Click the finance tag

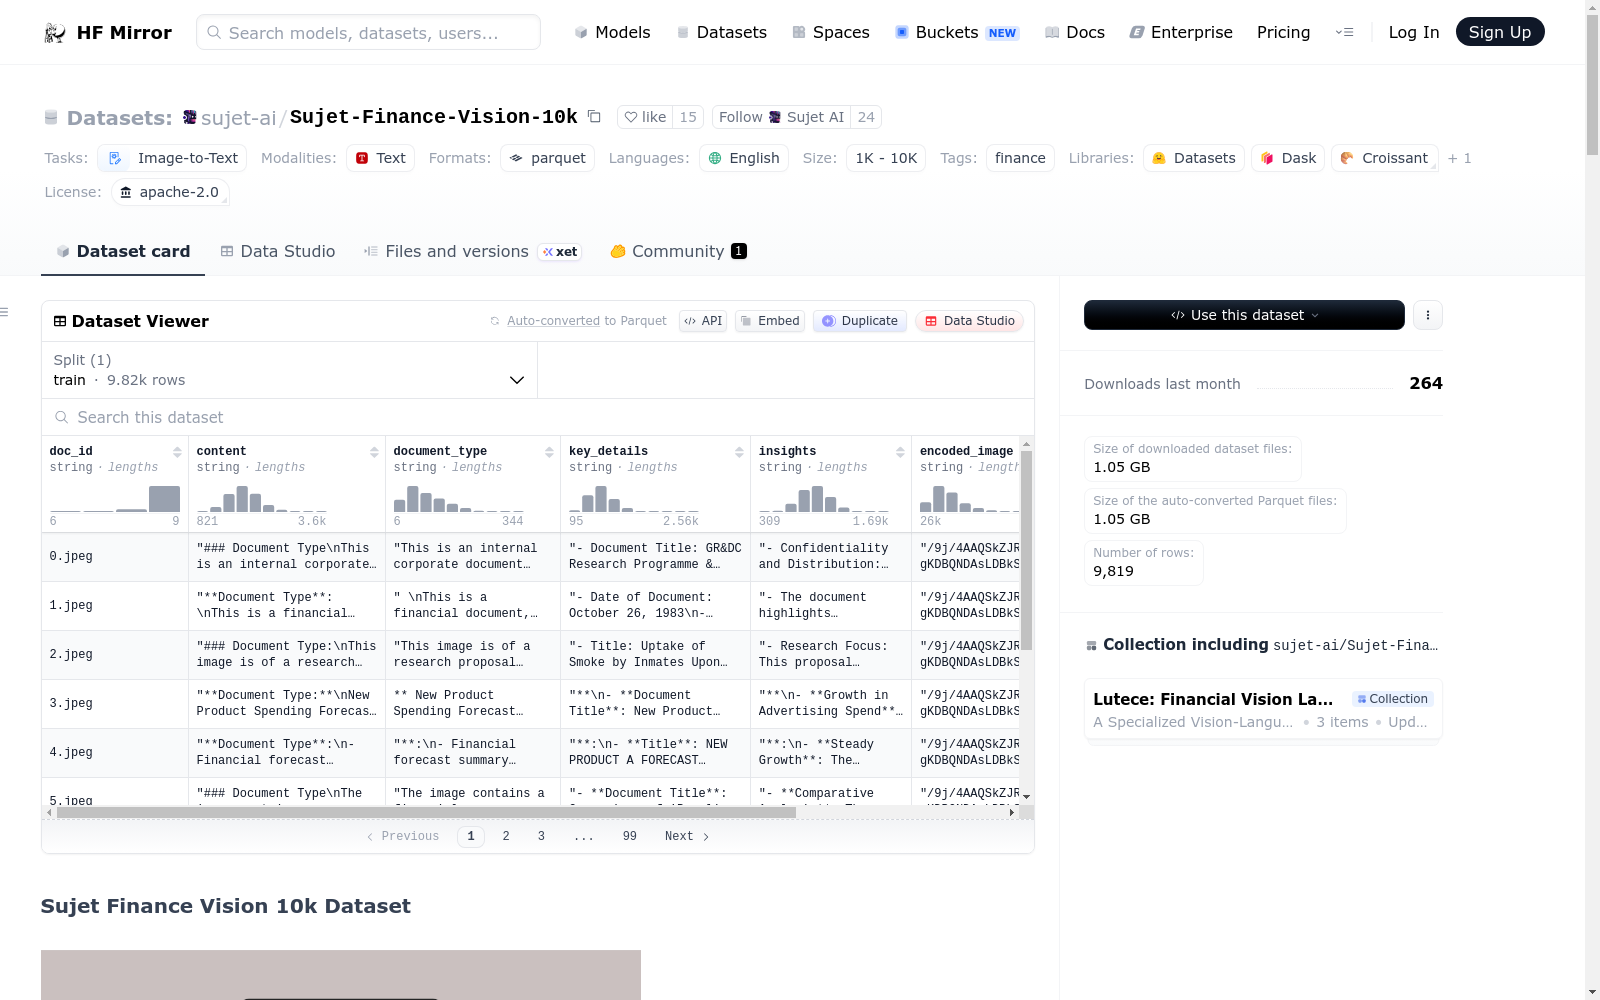(x=1020, y=158)
